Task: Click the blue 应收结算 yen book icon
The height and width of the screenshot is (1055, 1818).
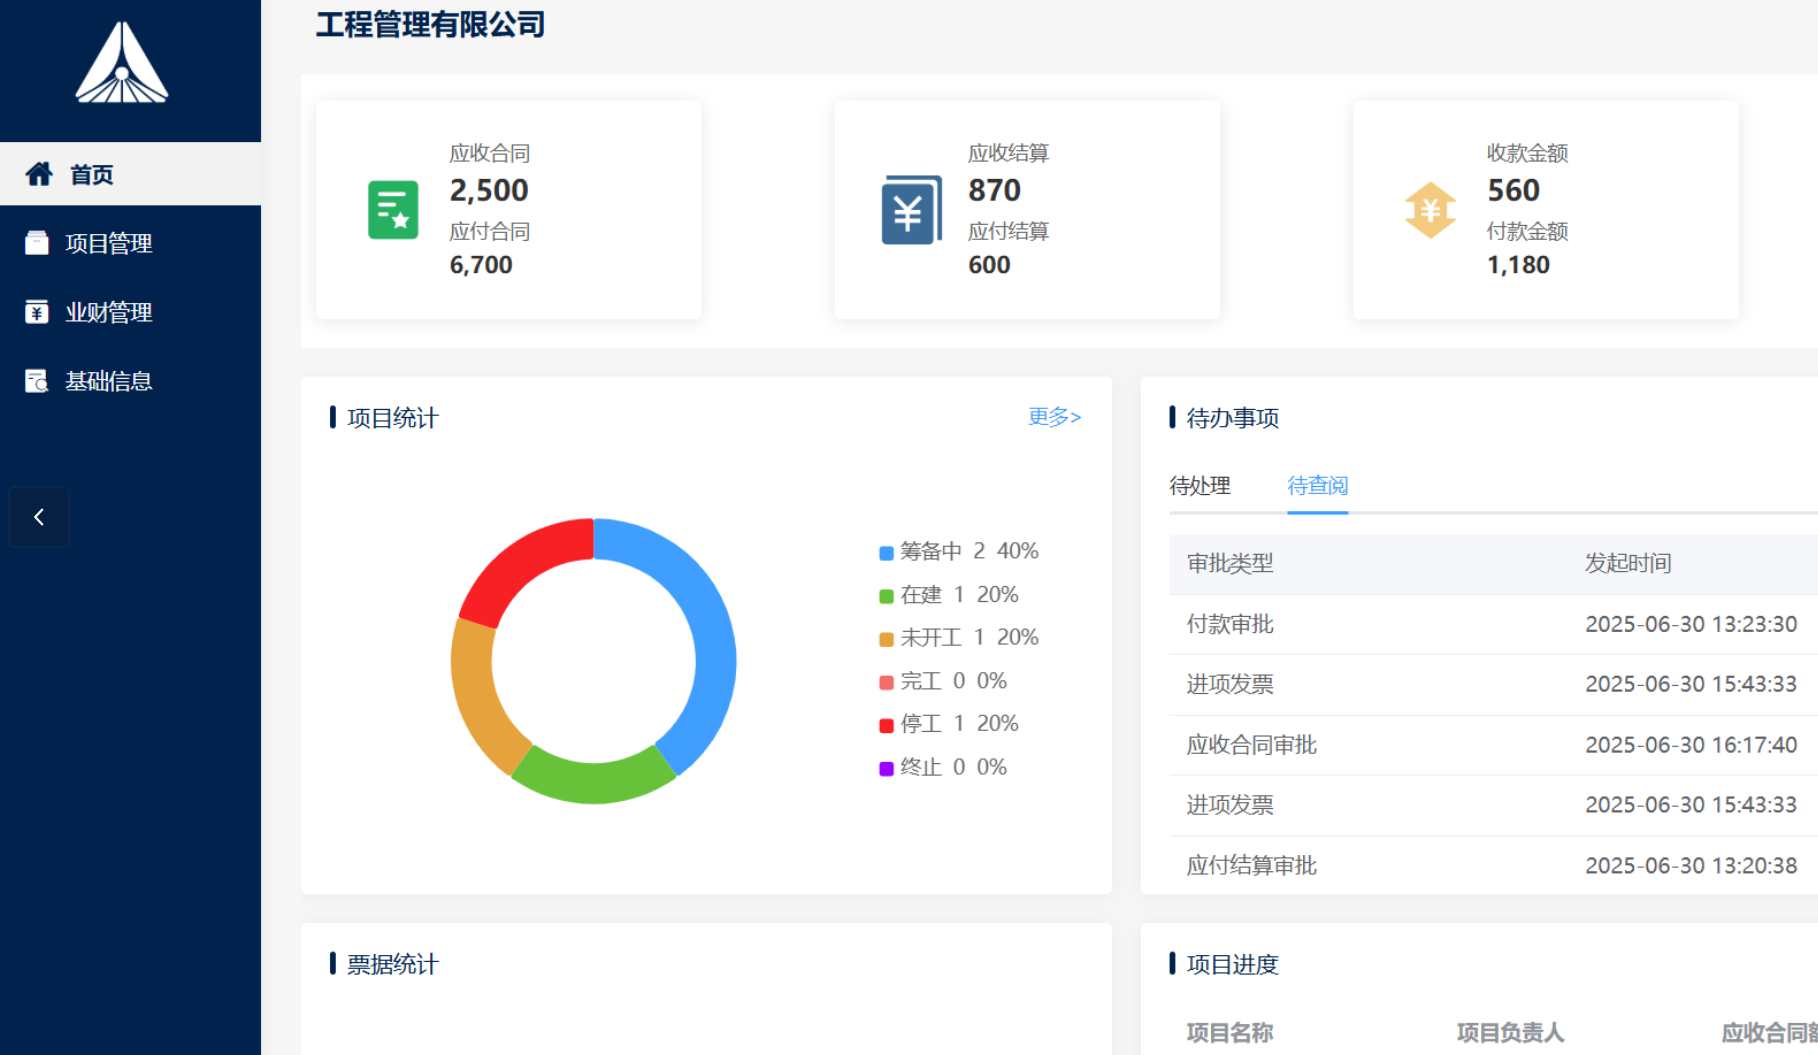Action: tap(911, 210)
